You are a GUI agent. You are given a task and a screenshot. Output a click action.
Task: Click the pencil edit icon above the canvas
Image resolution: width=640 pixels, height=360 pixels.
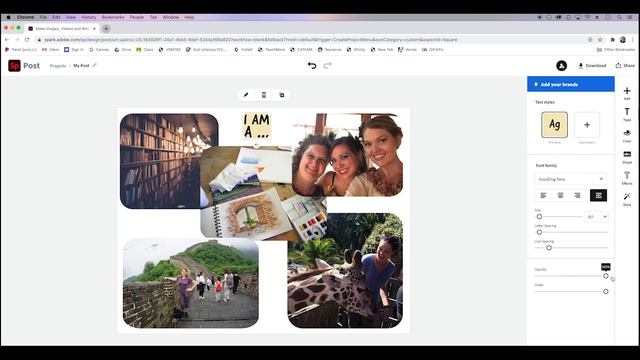coord(246,95)
